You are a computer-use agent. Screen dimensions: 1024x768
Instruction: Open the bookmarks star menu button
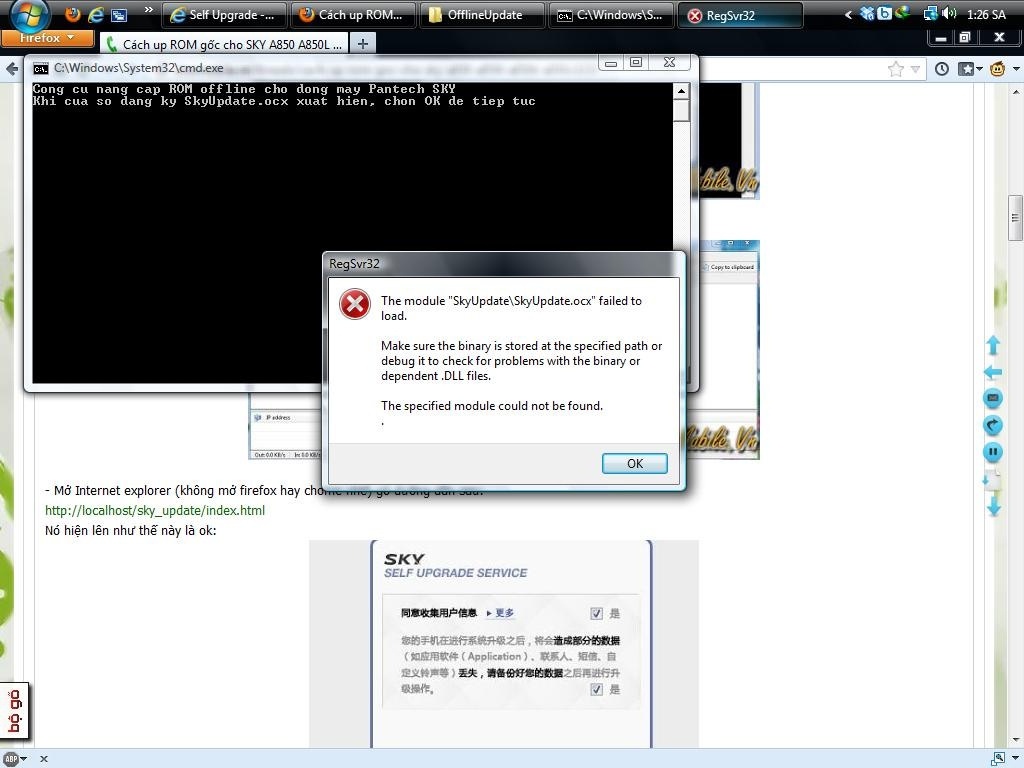970,69
